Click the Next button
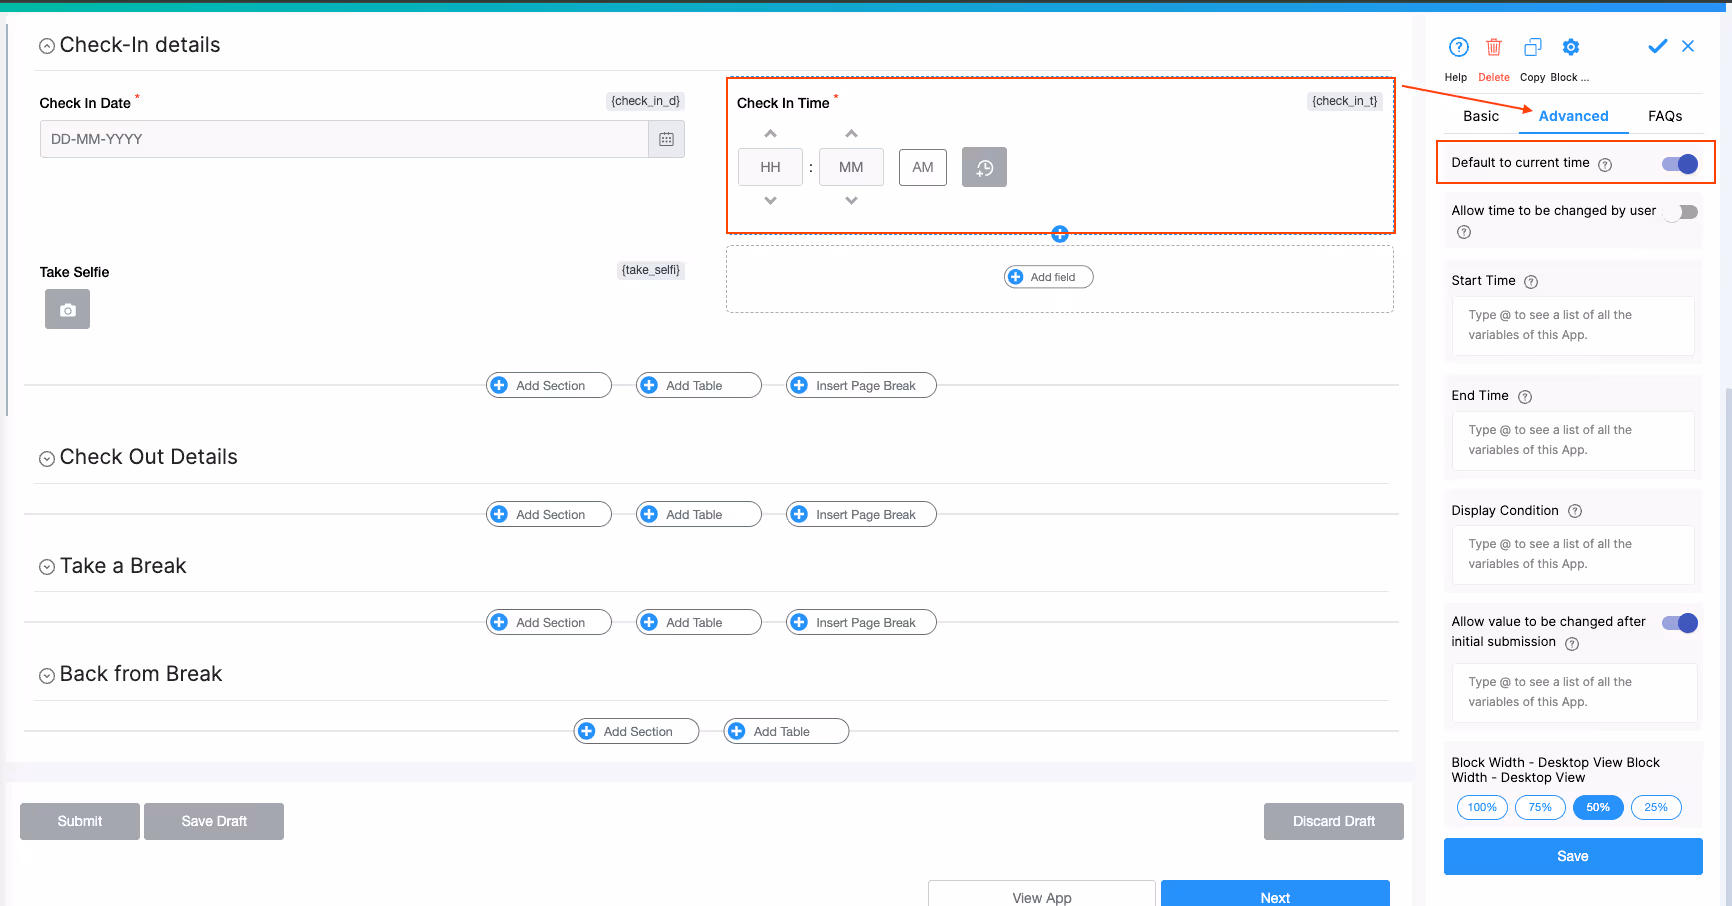1732x906 pixels. coord(1275,894)
